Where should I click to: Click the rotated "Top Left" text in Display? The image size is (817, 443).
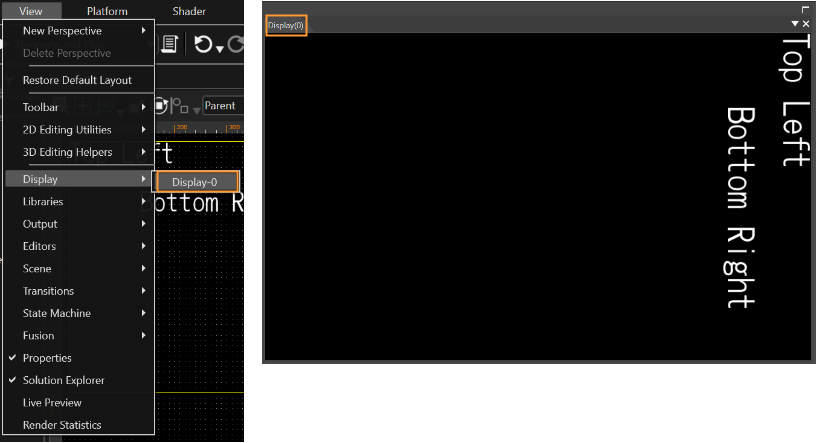coord(795,100)
